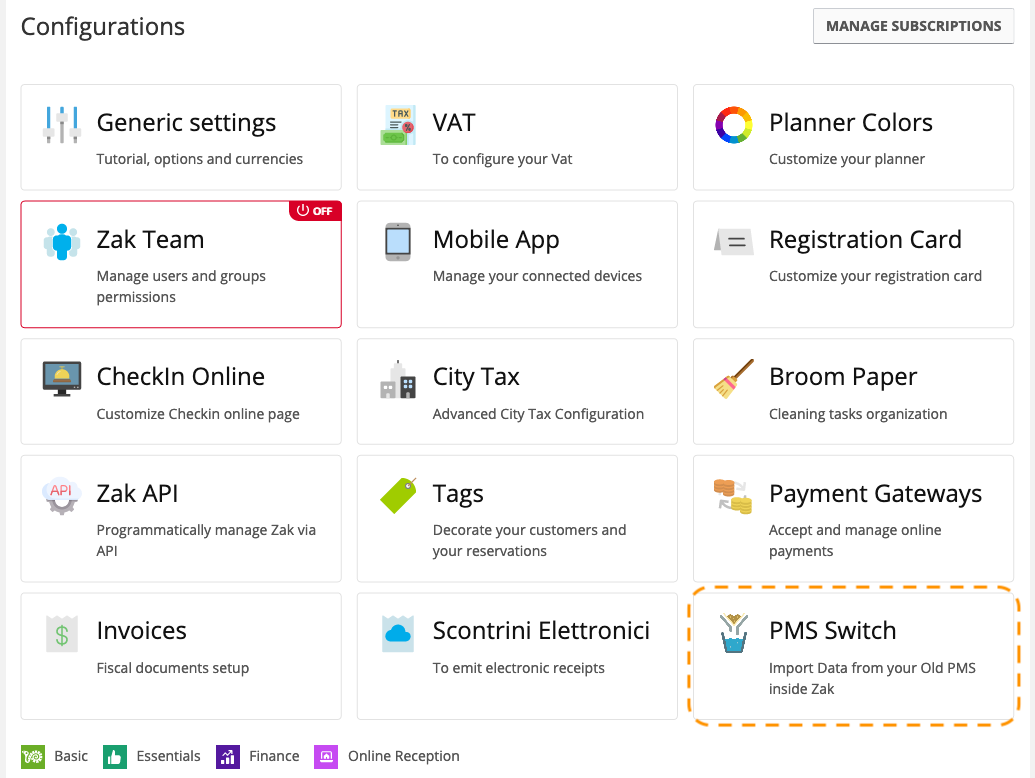Click the CheckIn Online monitor bell icon
Viewport: 1035px width, 778px height.
pos(61,378)
